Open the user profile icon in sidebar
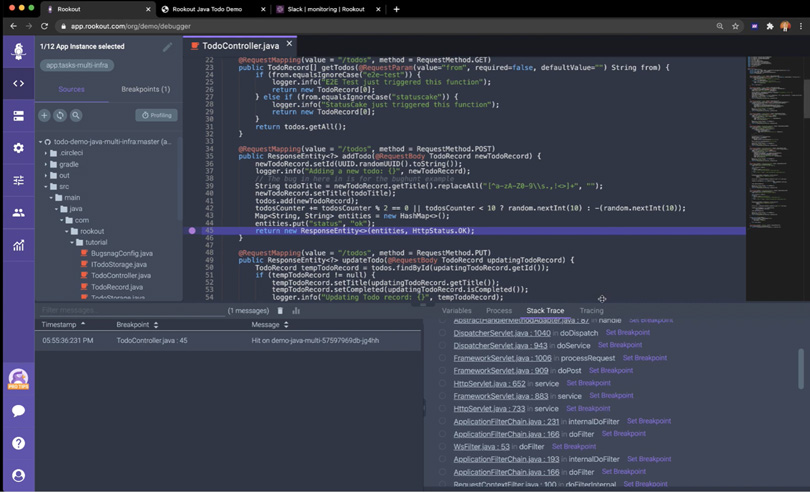Image resolution: width=810 pixels, height=492 pixels. (19, 475)
